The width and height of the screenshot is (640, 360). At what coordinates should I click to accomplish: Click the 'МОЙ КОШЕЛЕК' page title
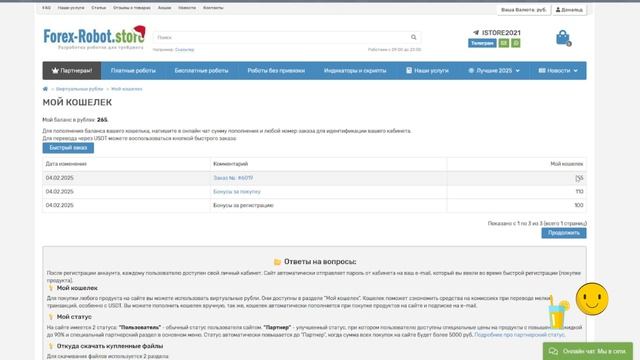pos(77,102)
